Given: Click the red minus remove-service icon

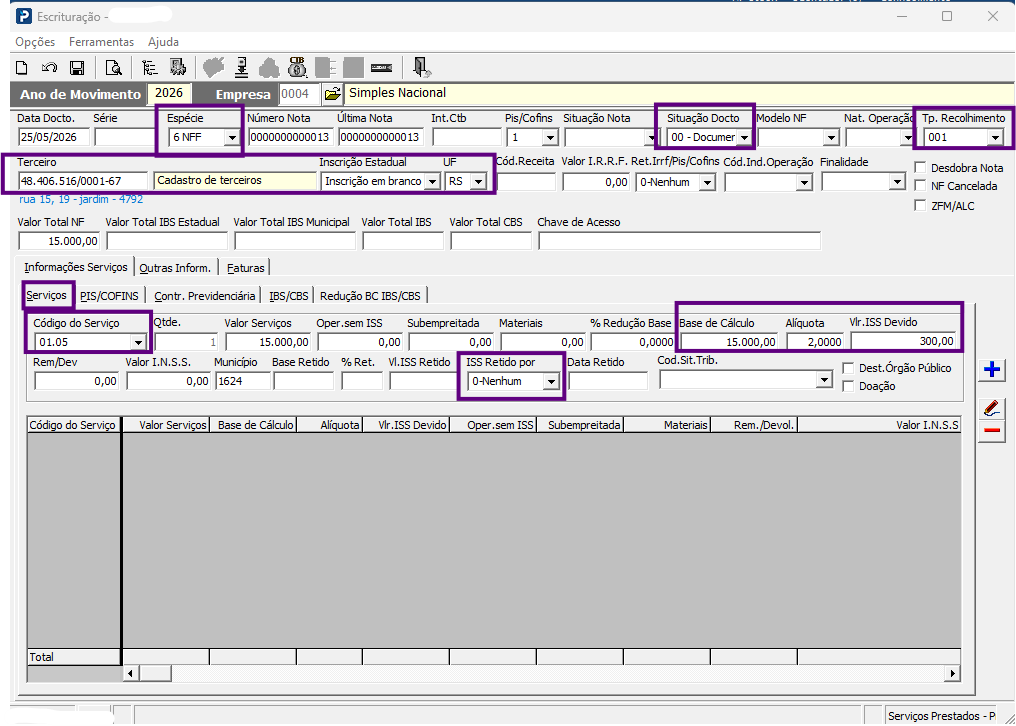Looking at the screenshot, I should (992, 431).
